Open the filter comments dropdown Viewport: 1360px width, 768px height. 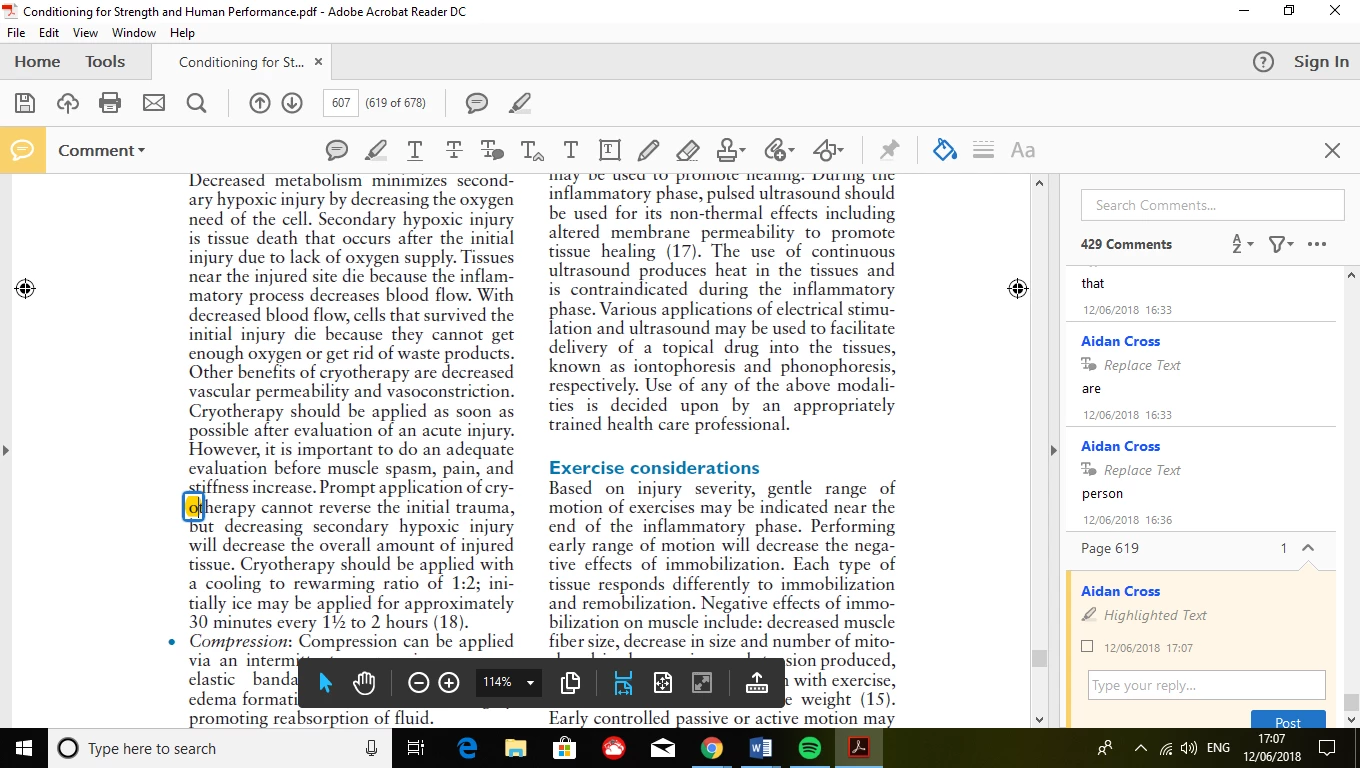coord(1281,244)
